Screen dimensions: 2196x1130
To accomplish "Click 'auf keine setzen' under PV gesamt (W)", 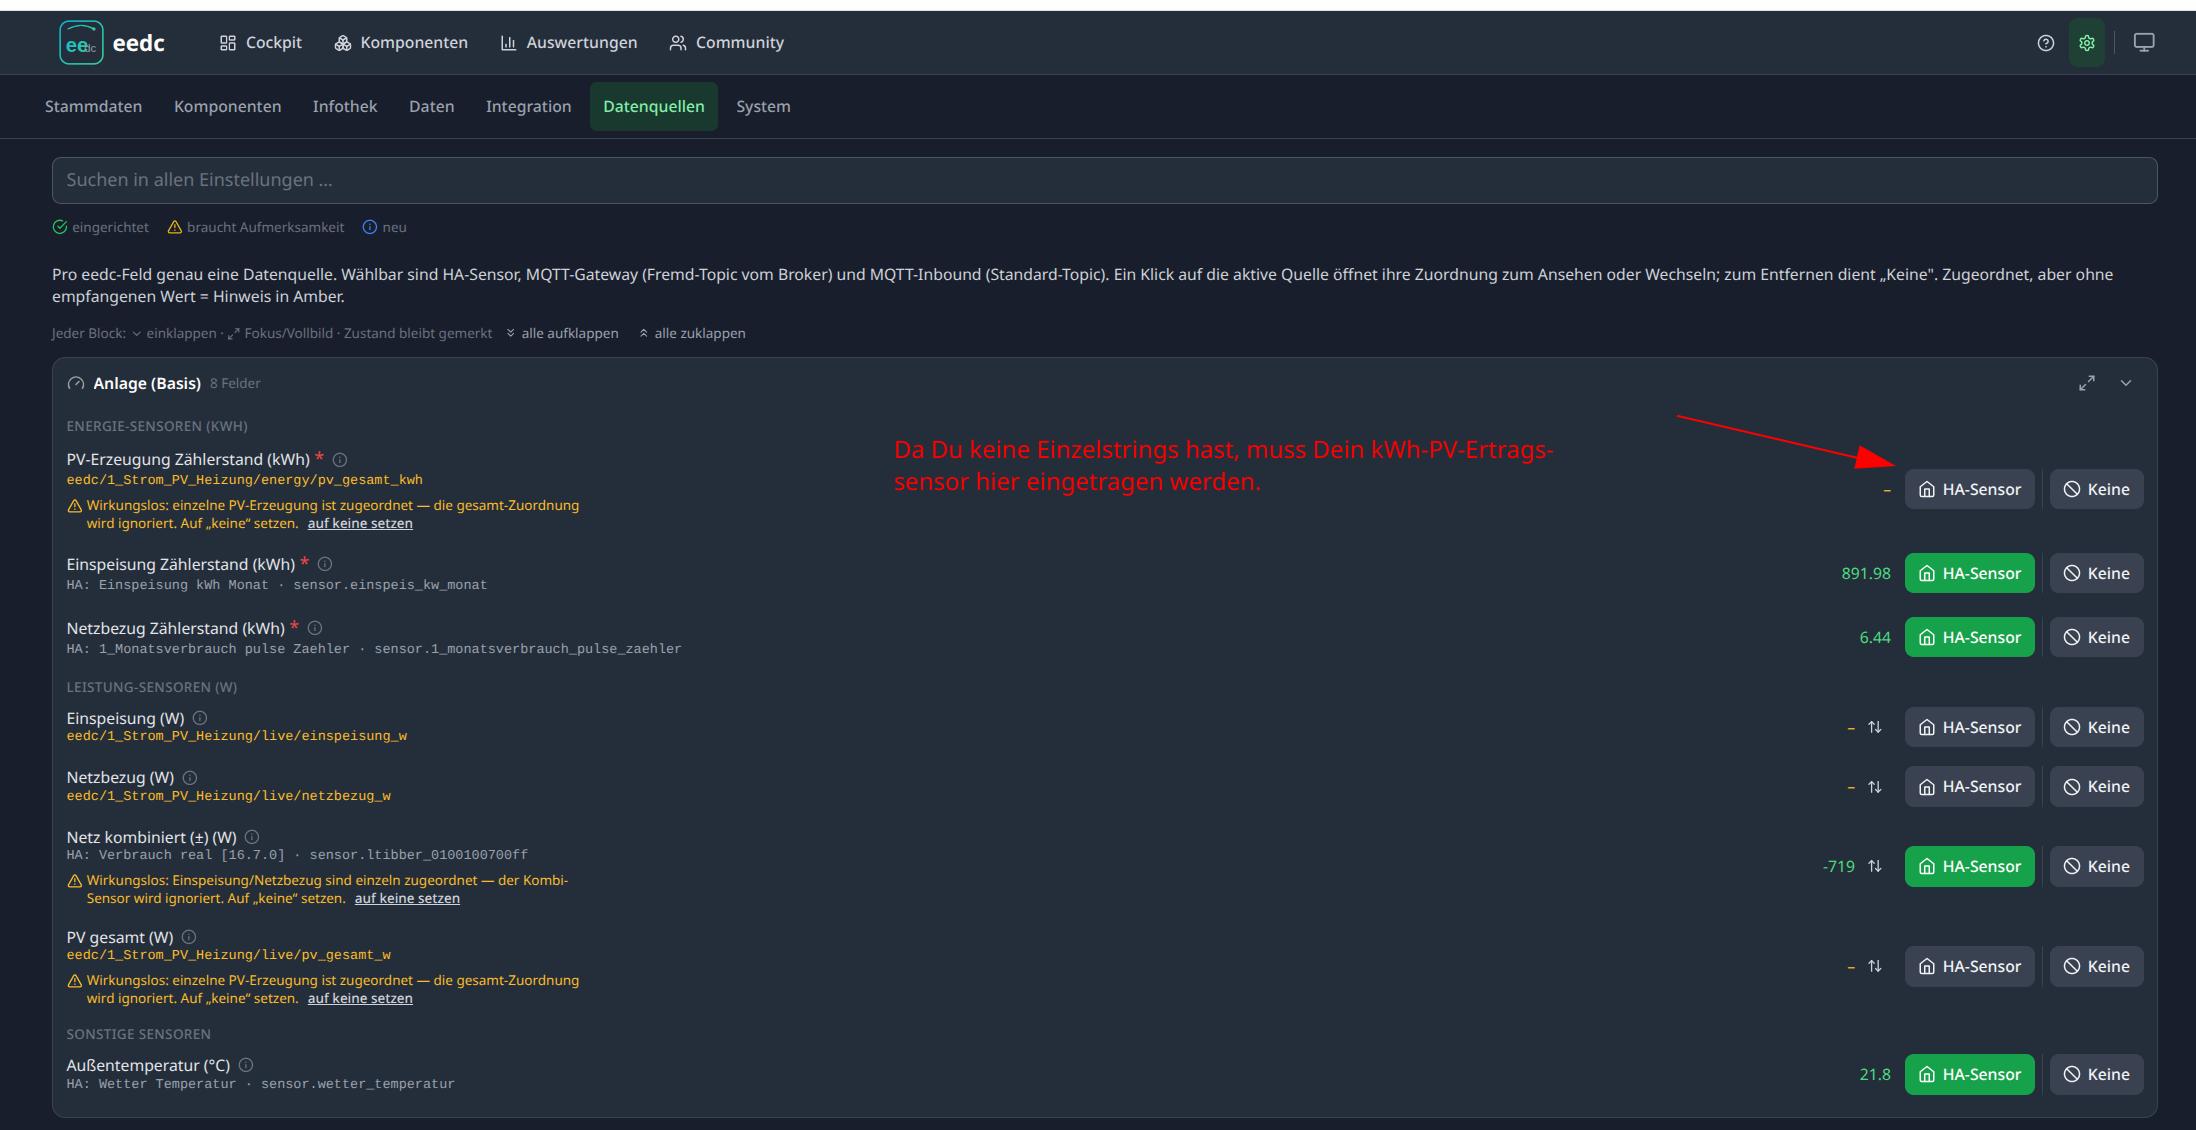I will (360, 998).
